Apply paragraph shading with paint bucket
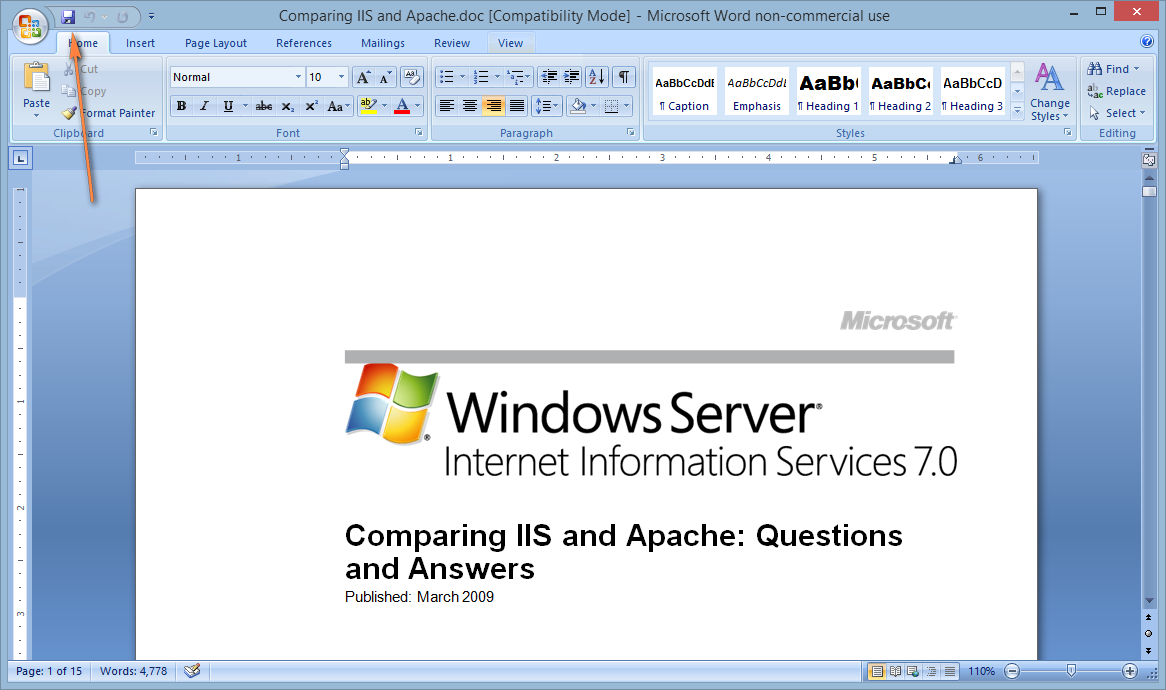This screenshot has height=690, width=1166. (x=578, y=106)
